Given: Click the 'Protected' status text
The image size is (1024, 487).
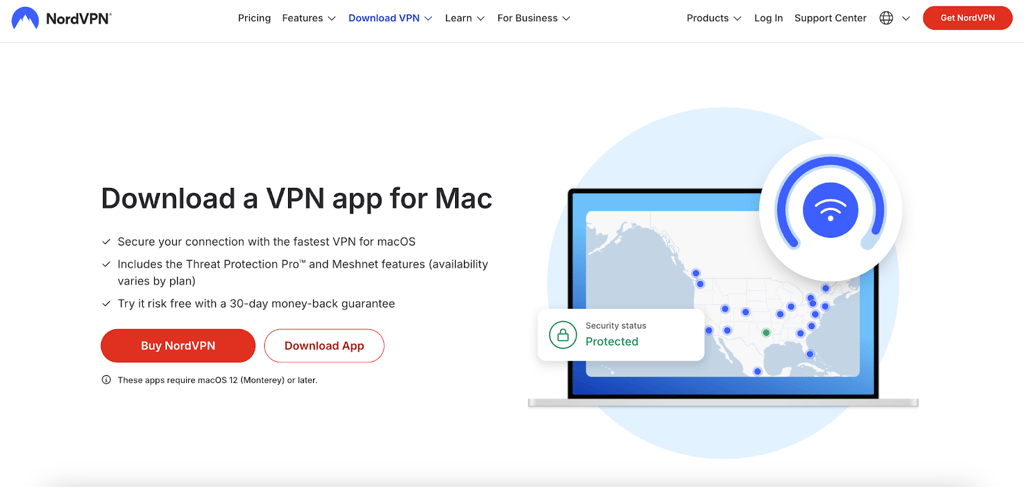Looking at the screenshot, I should click(612, 341).
